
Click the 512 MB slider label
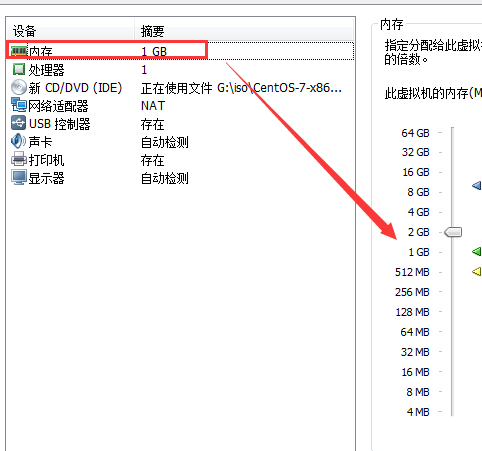(x=412, y=272)
